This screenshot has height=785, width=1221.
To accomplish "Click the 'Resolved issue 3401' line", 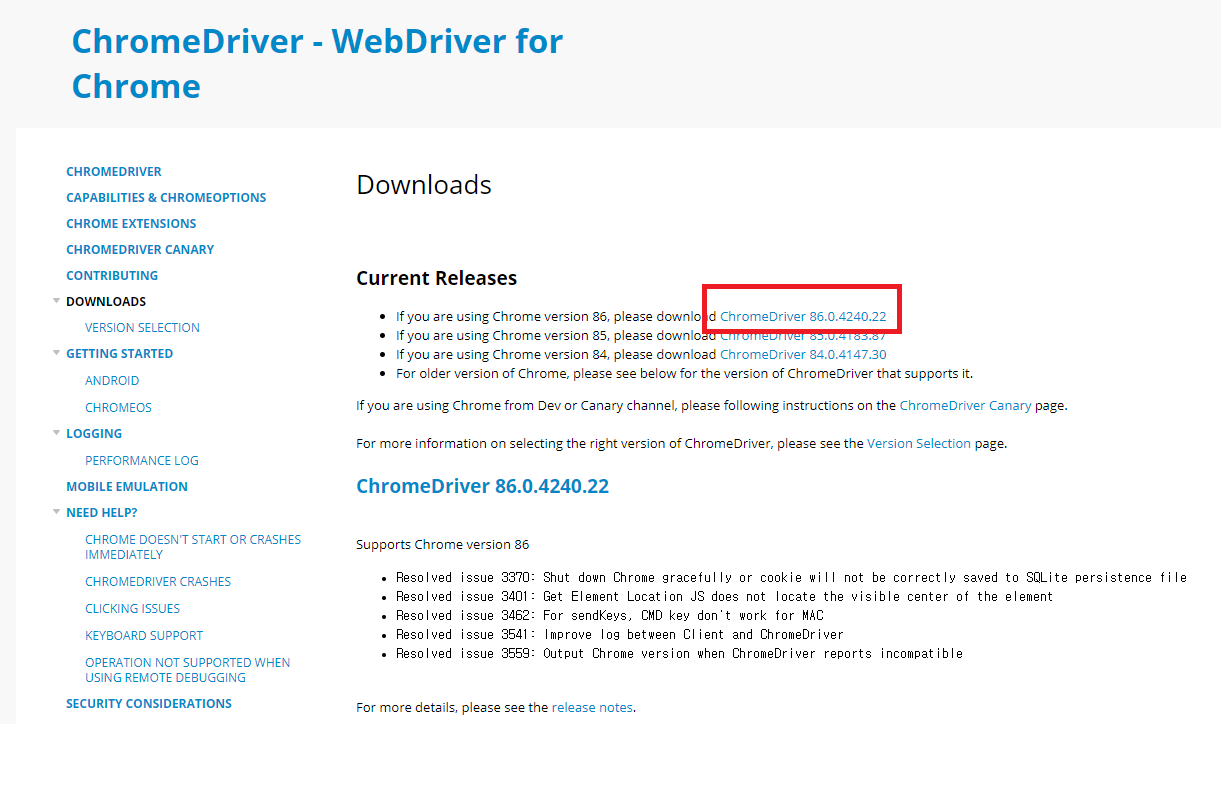I will click(724, 596).
